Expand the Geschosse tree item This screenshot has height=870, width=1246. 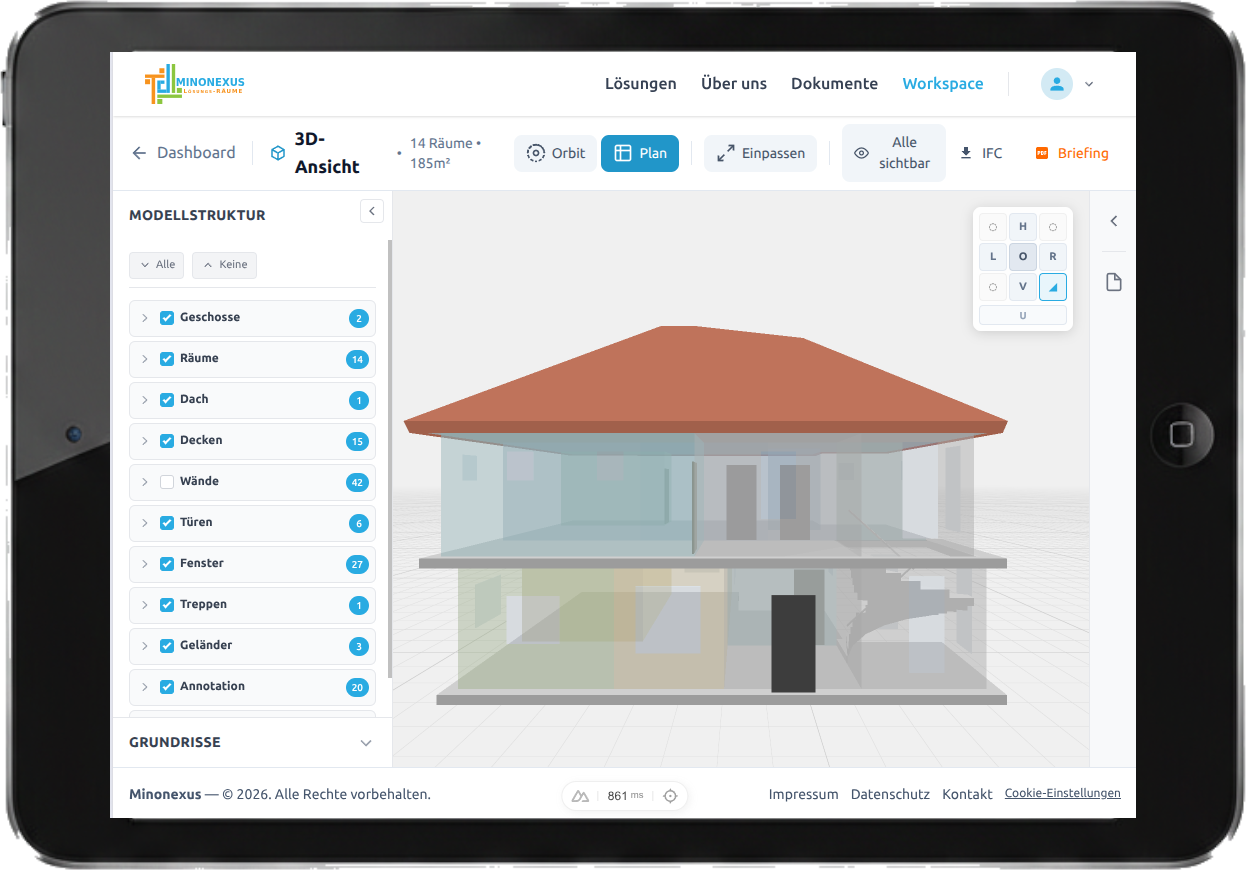tap(144, 318)
